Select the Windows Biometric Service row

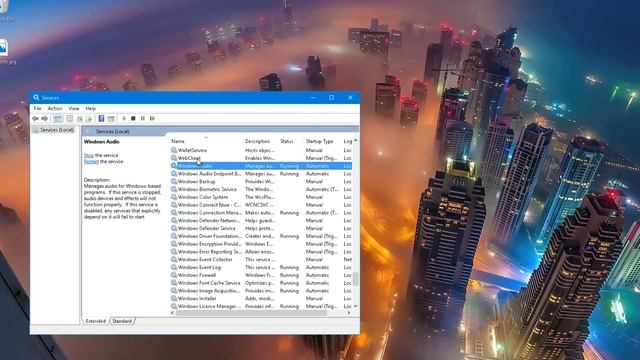(261, 189)
